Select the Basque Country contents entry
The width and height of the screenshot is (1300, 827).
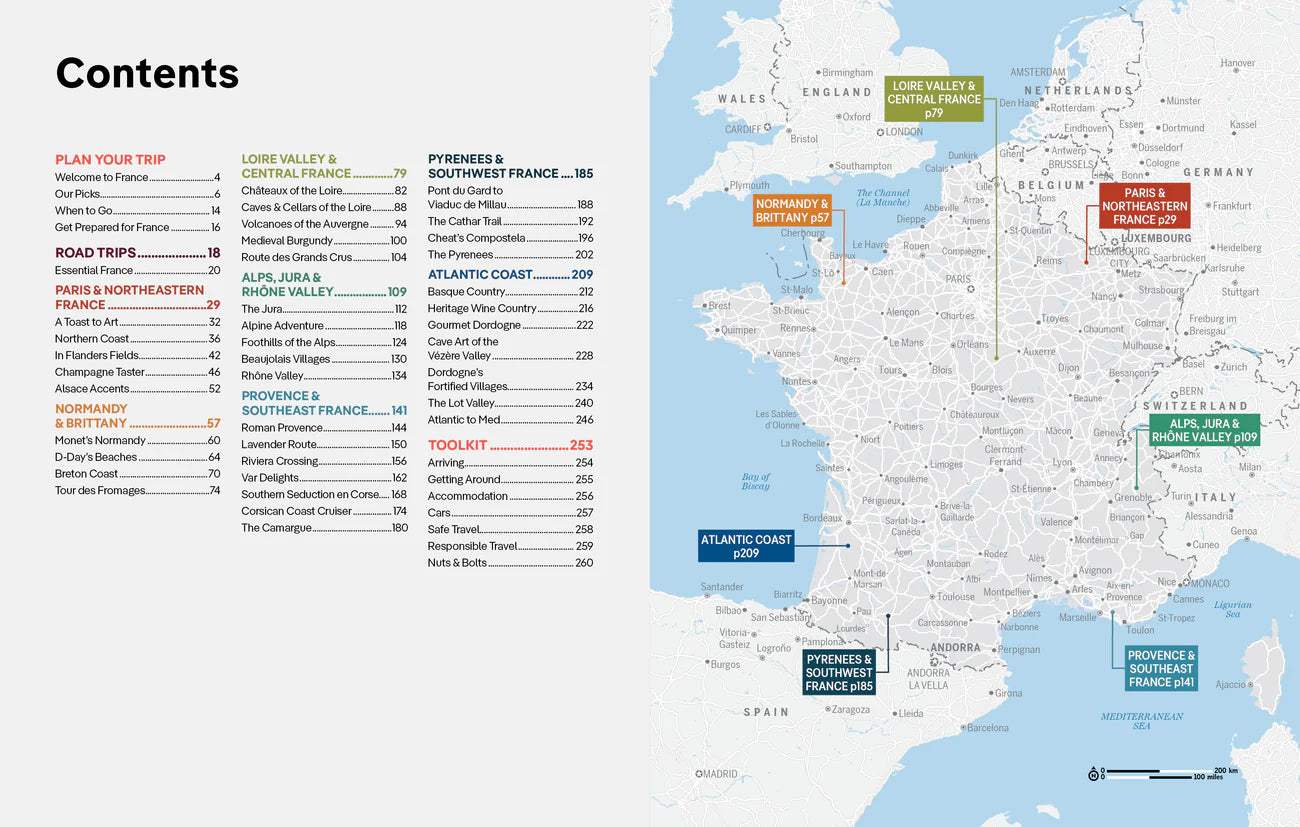510,292
